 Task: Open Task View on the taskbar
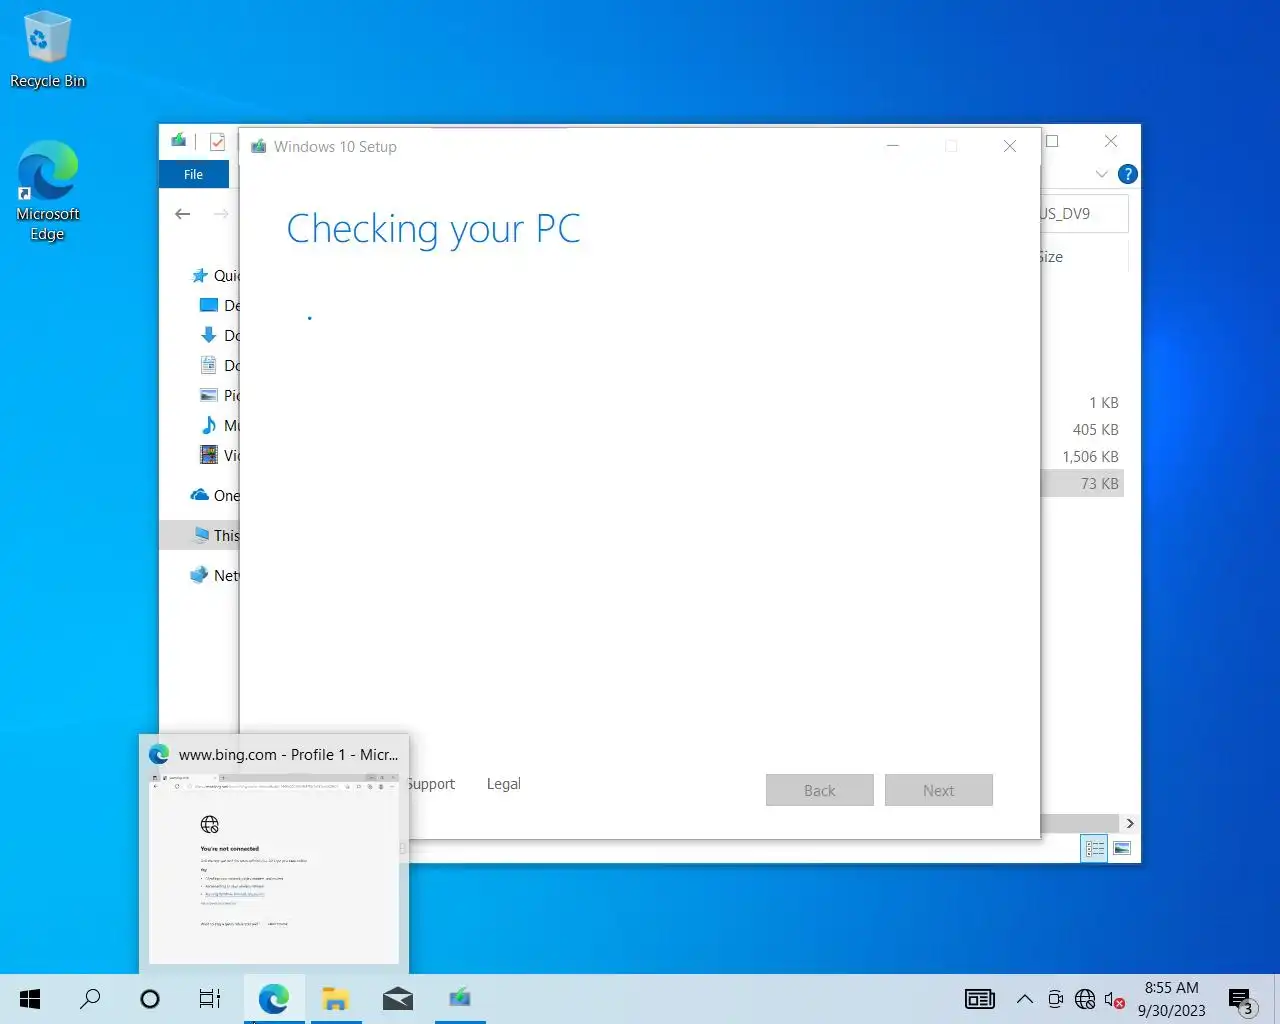point(210,999)
